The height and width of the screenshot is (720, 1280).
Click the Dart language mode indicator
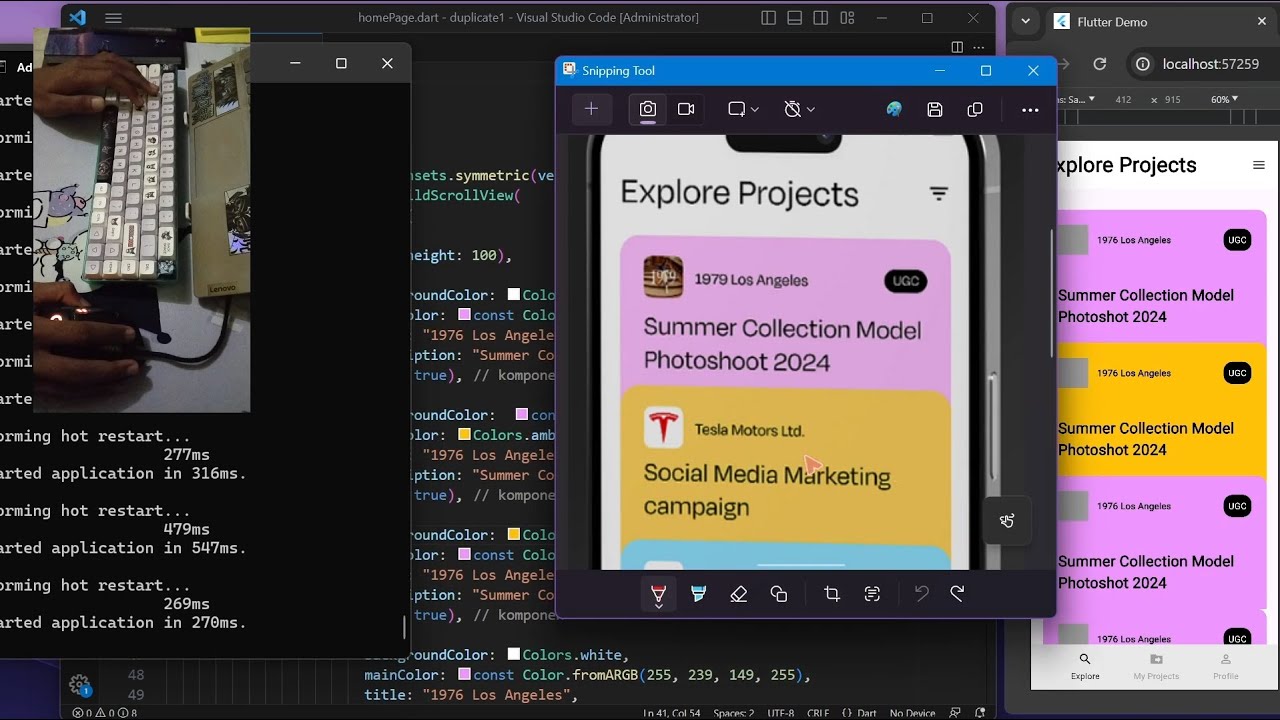859,713
